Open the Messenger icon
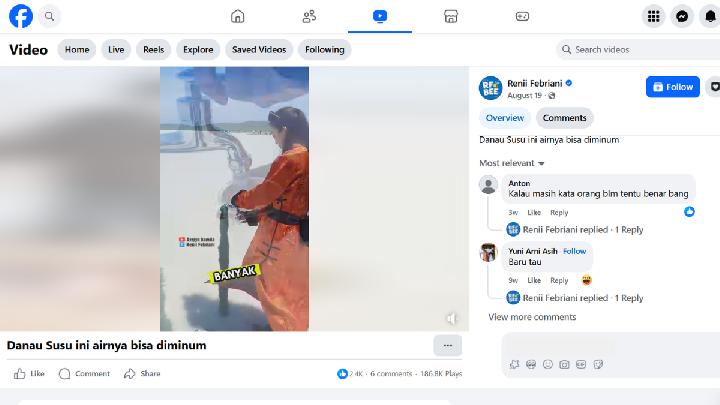Viewport: 720px width, 405px height. pyautogui.click(x=682, y=16)
